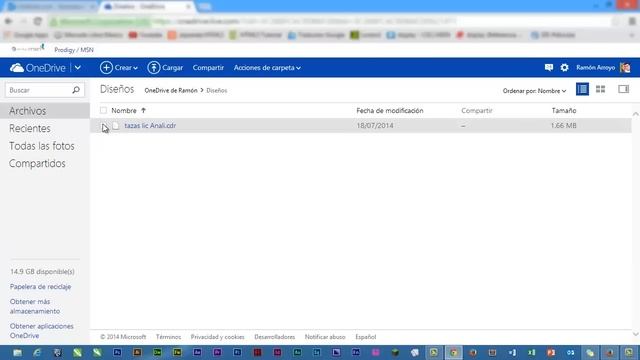Click the OneDrive cloud logo

click(16, 68)
